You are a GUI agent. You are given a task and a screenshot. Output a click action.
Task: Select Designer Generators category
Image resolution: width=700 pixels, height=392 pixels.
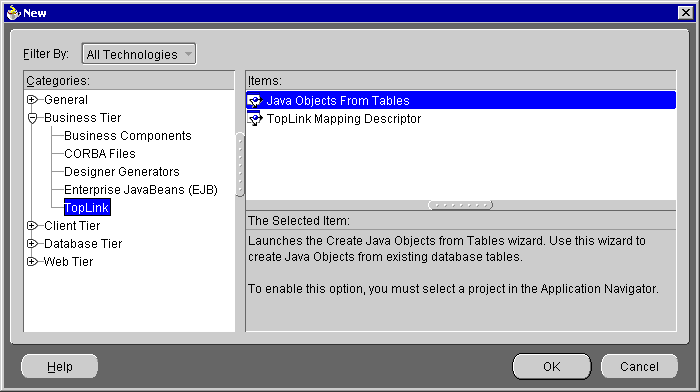[121, 172]
